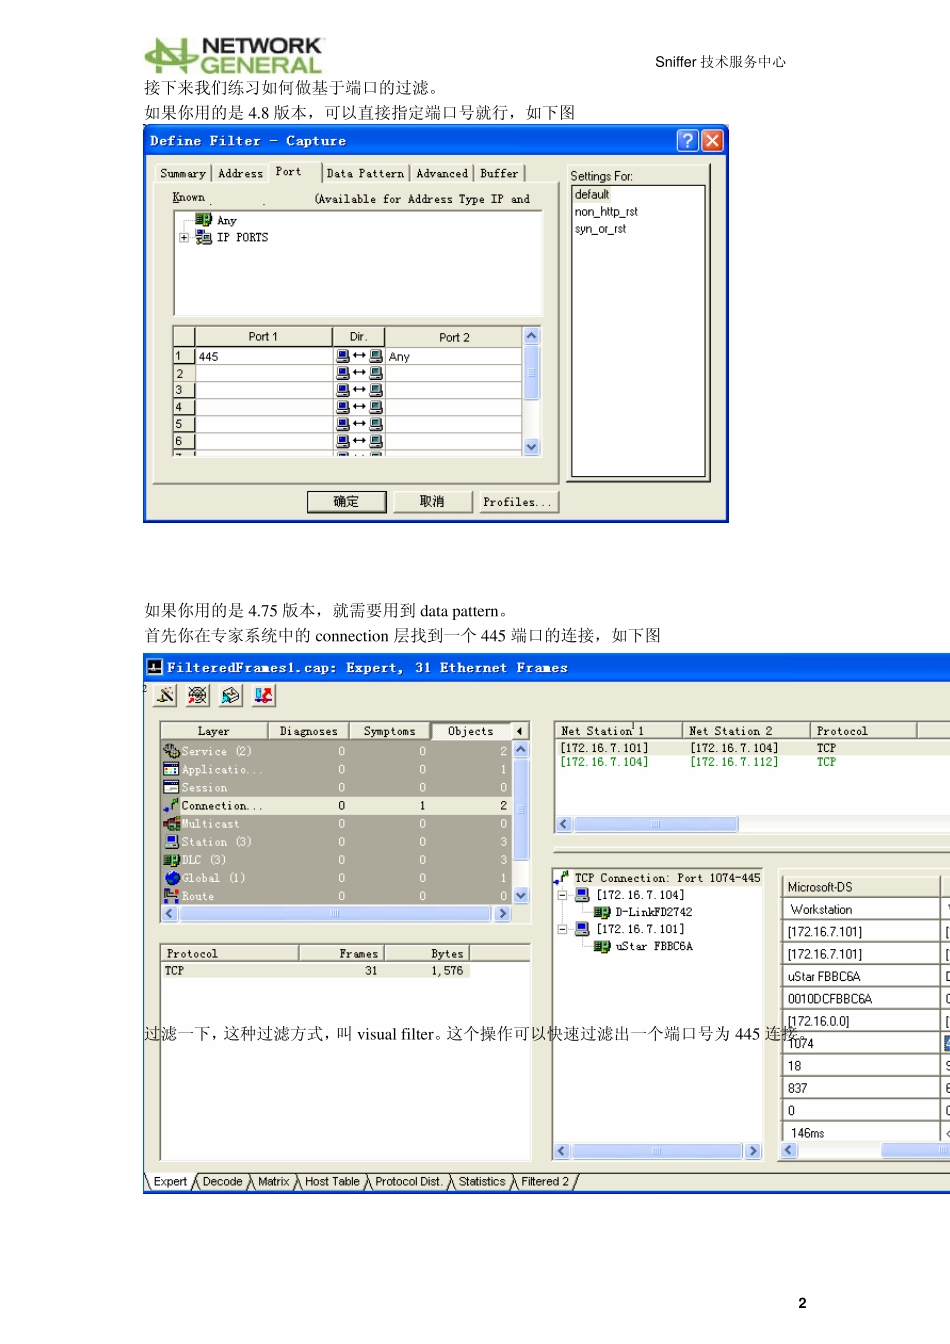Open the Decode tab
Image resolution: width=950 pixels, height=1344 pixels.
(x=222, y=1182)
